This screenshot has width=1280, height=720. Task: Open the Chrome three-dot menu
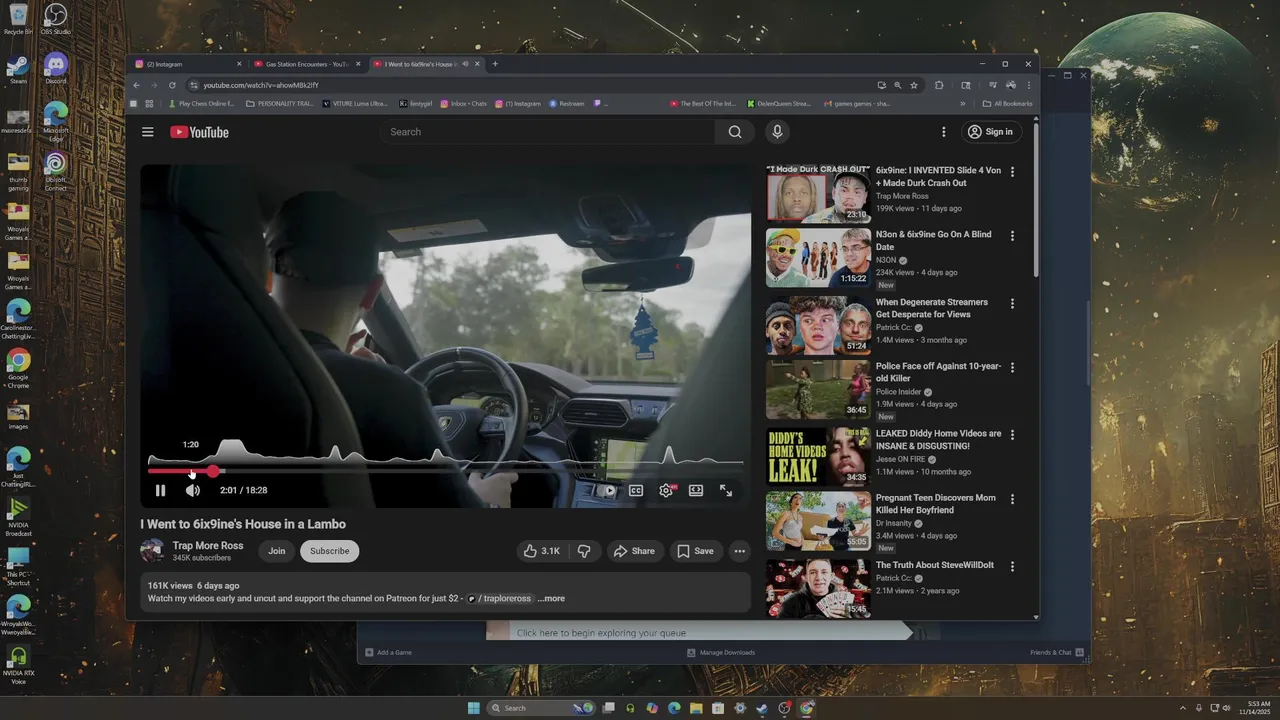tap(1029, 85)
